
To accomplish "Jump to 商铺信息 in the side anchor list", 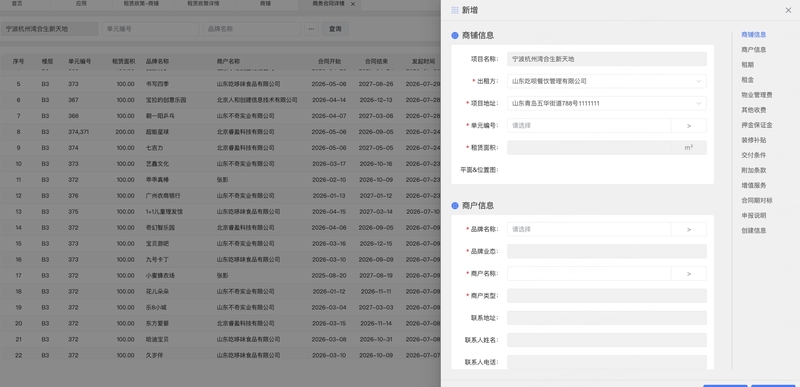I will [754, 35].
